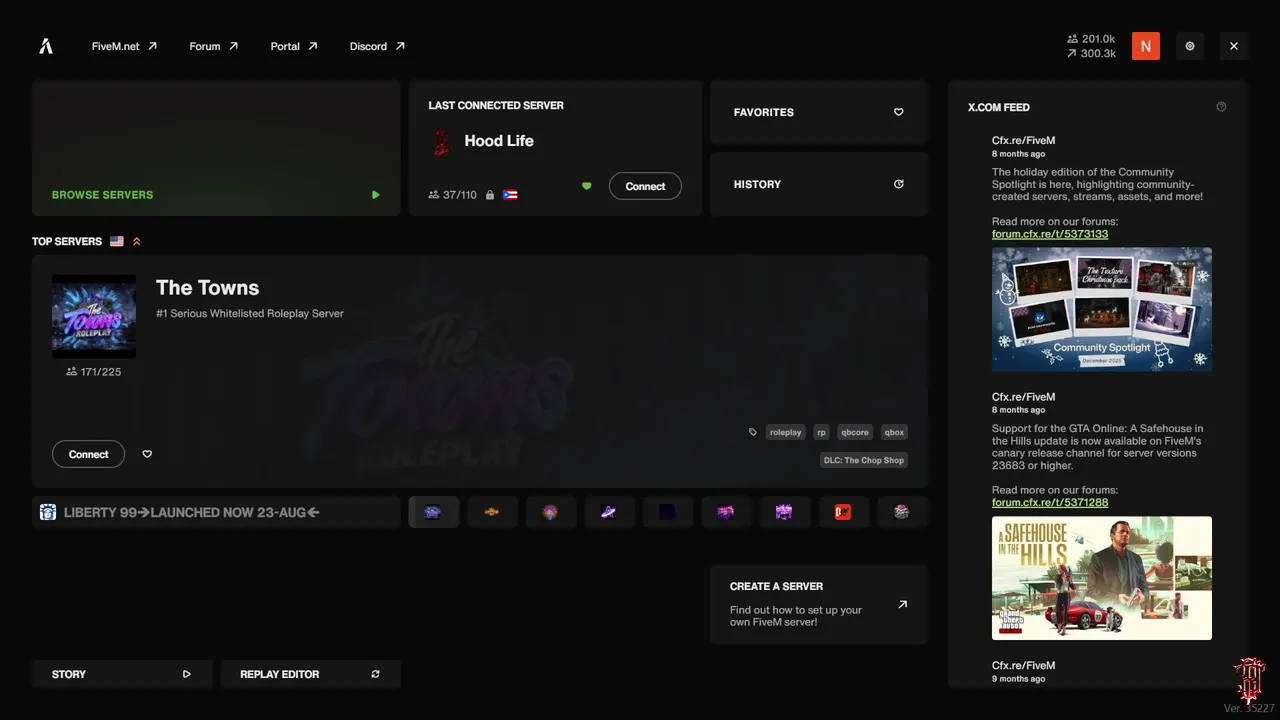Click the FiveM logo icon in the header

45,46
